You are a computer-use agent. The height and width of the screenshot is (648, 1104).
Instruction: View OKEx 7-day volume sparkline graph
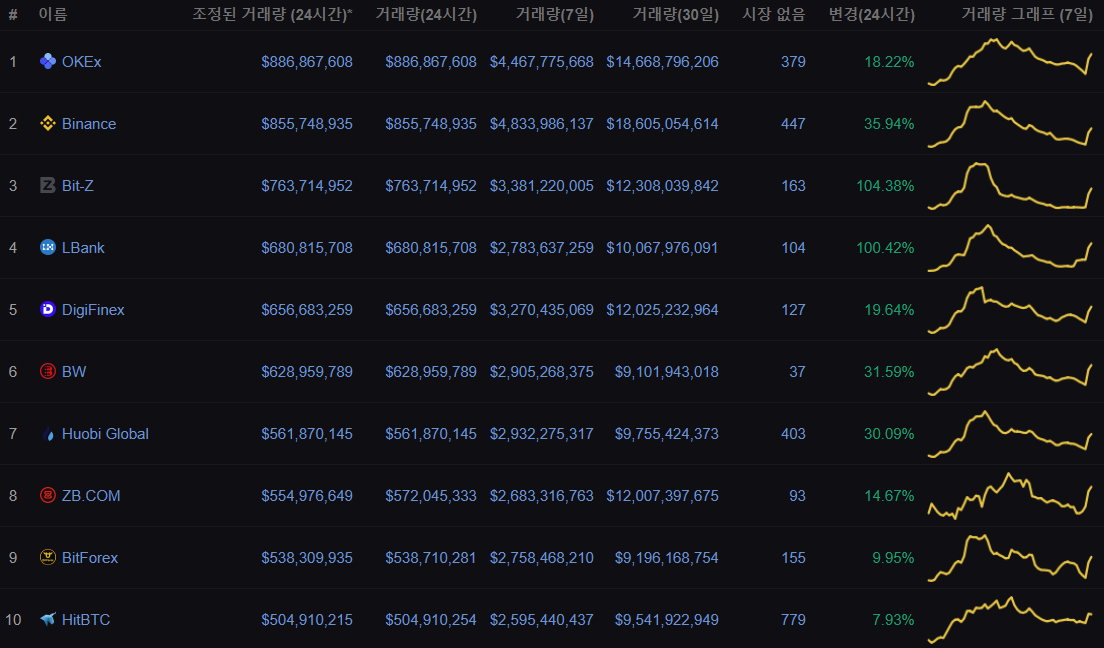(1010, 62)
